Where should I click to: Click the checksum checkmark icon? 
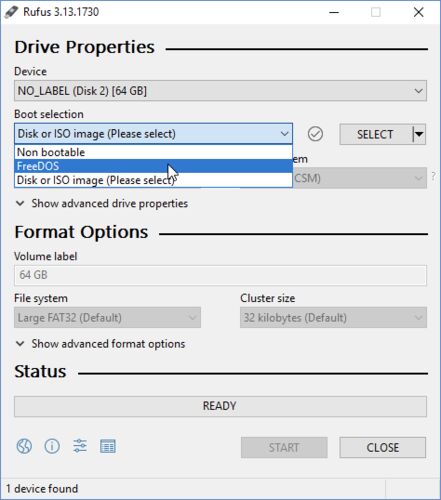(x=315, y=134)
